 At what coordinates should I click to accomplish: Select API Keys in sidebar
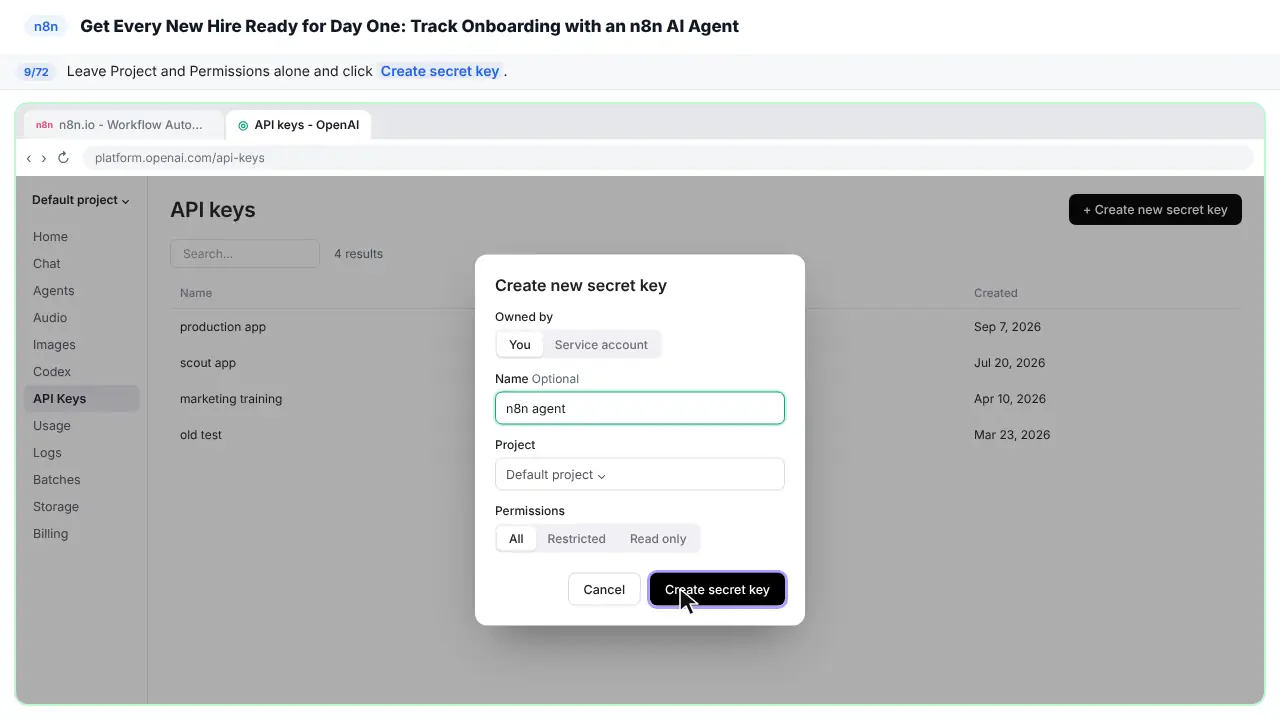point(82,399)
